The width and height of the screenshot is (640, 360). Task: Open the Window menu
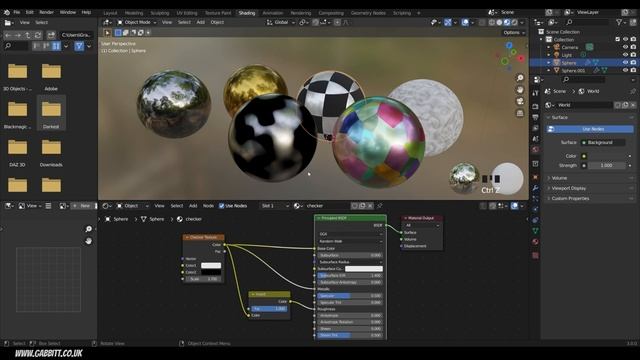68,12
